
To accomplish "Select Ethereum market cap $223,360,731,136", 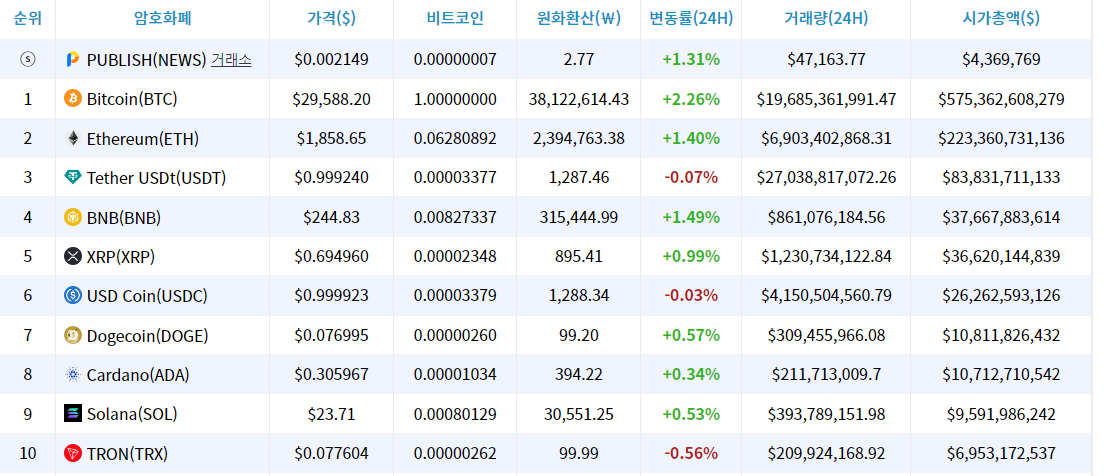I will click(x=1001, y=139).
